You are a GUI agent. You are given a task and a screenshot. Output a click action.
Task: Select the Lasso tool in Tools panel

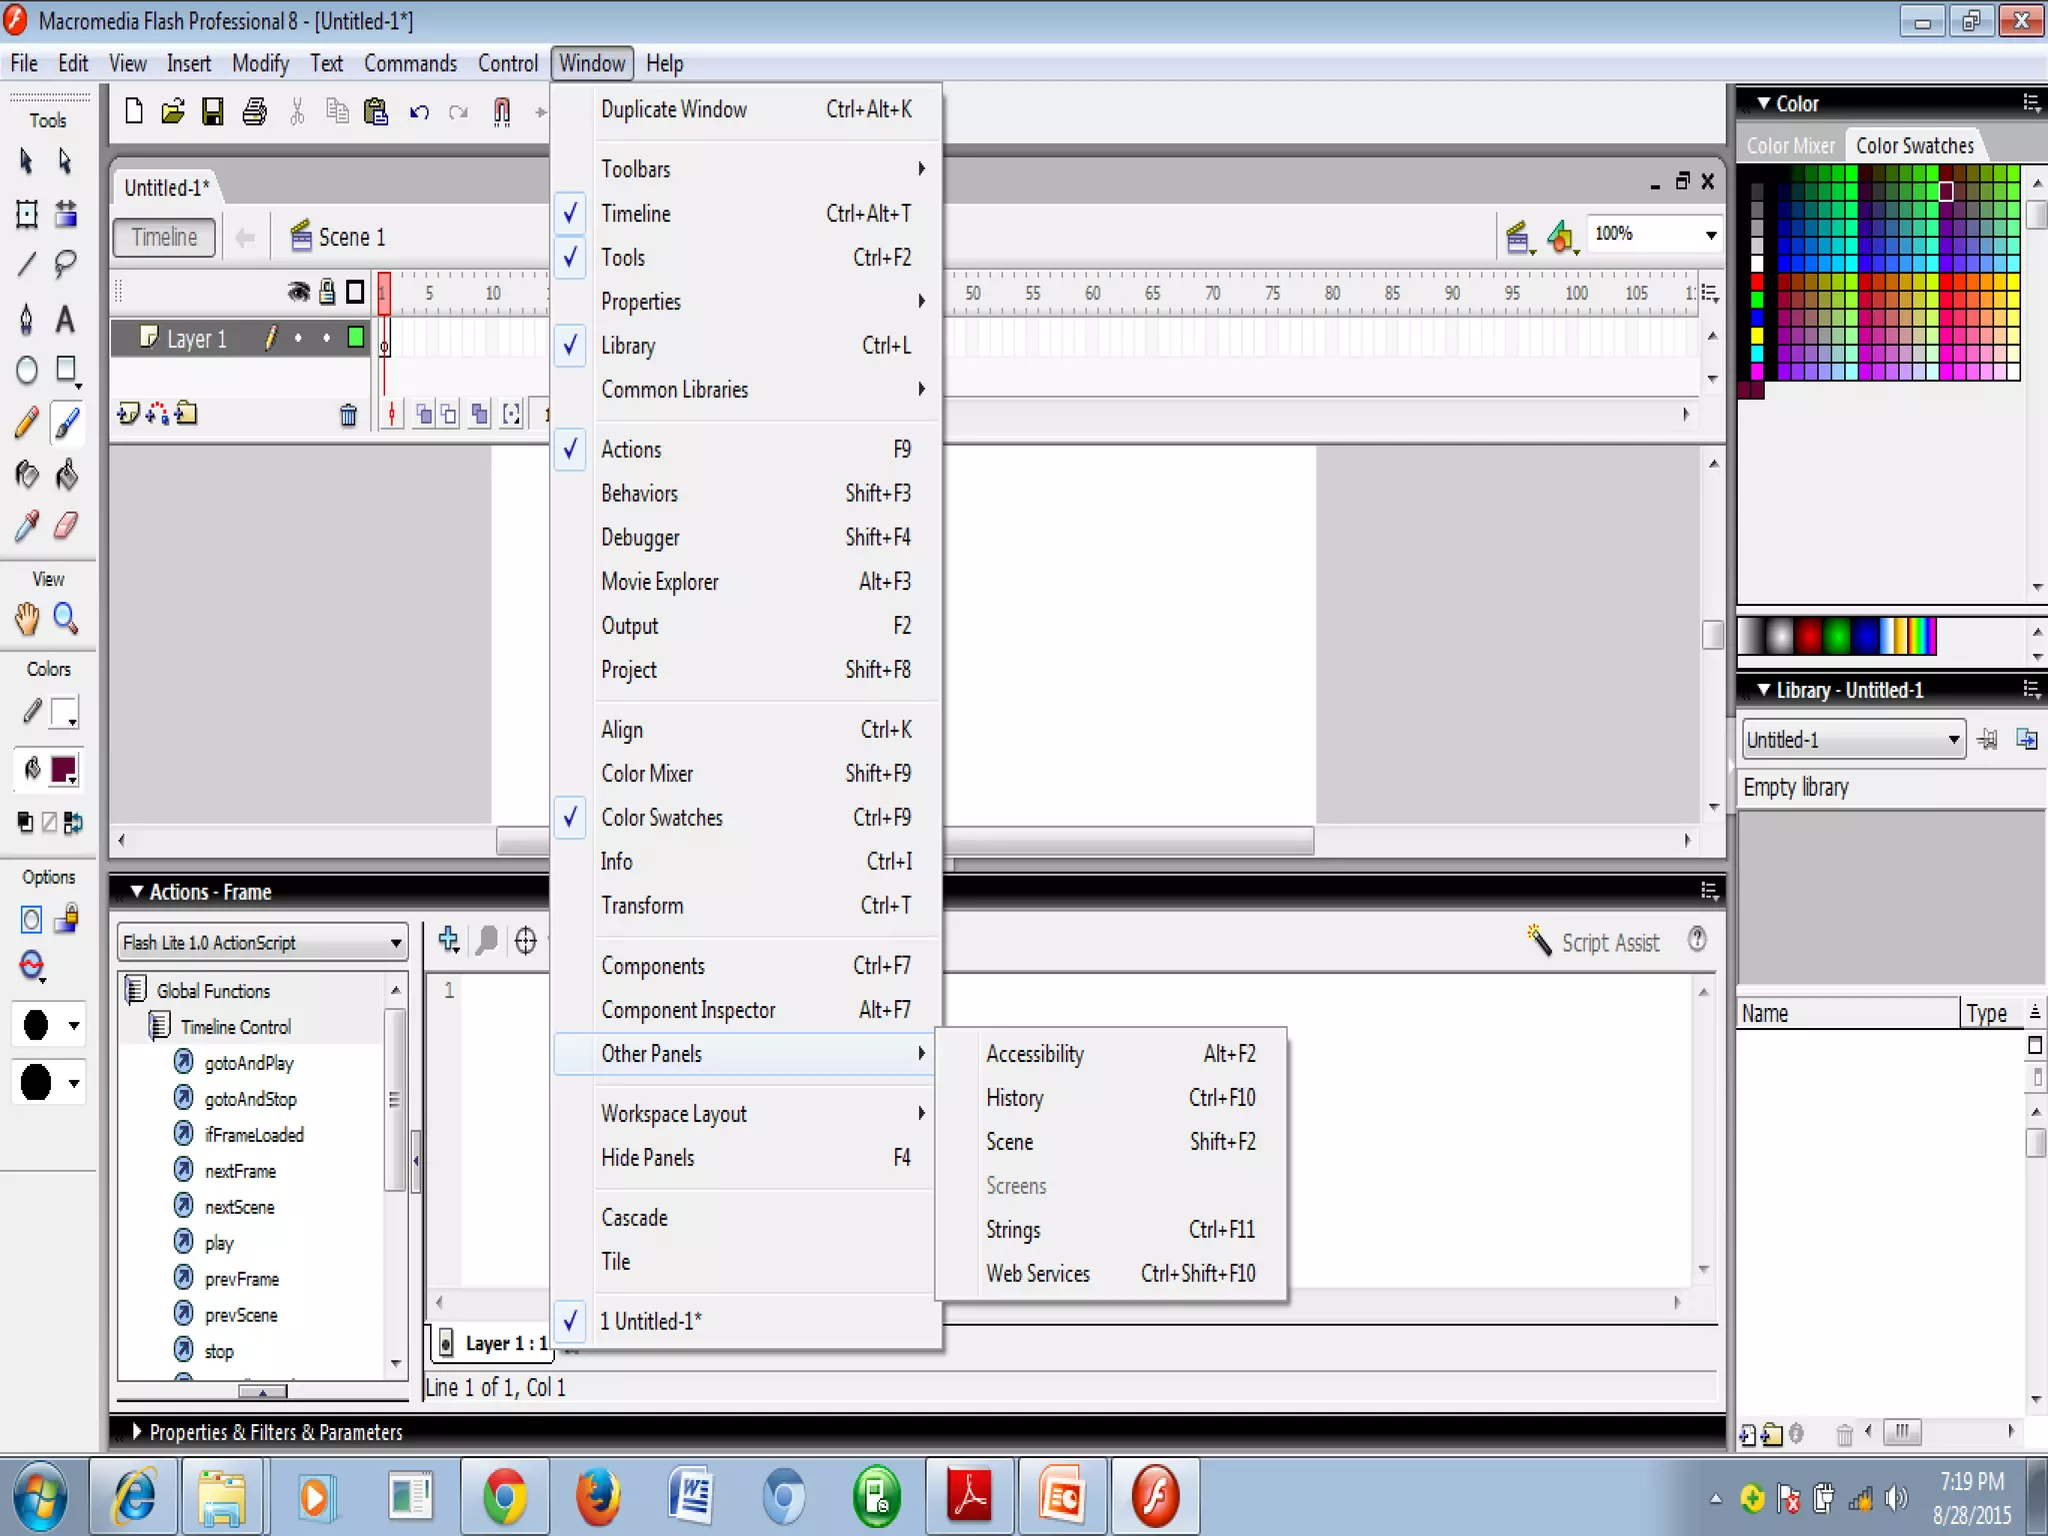[65, 264]
